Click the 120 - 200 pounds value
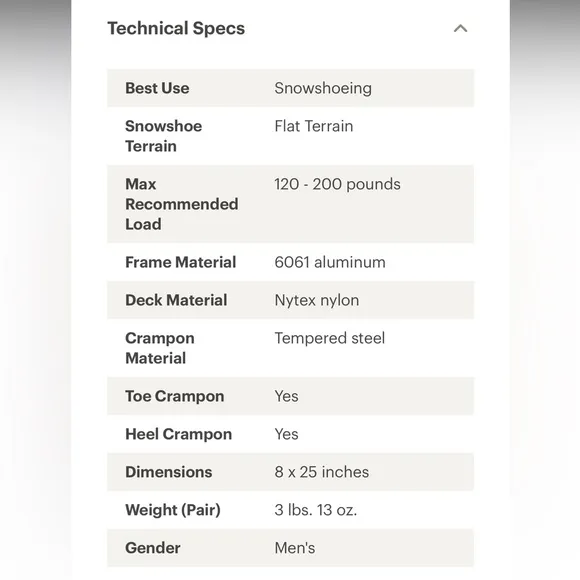Image resolution: width=580 pixels, height=580 pixels. (x=337, y=184)
